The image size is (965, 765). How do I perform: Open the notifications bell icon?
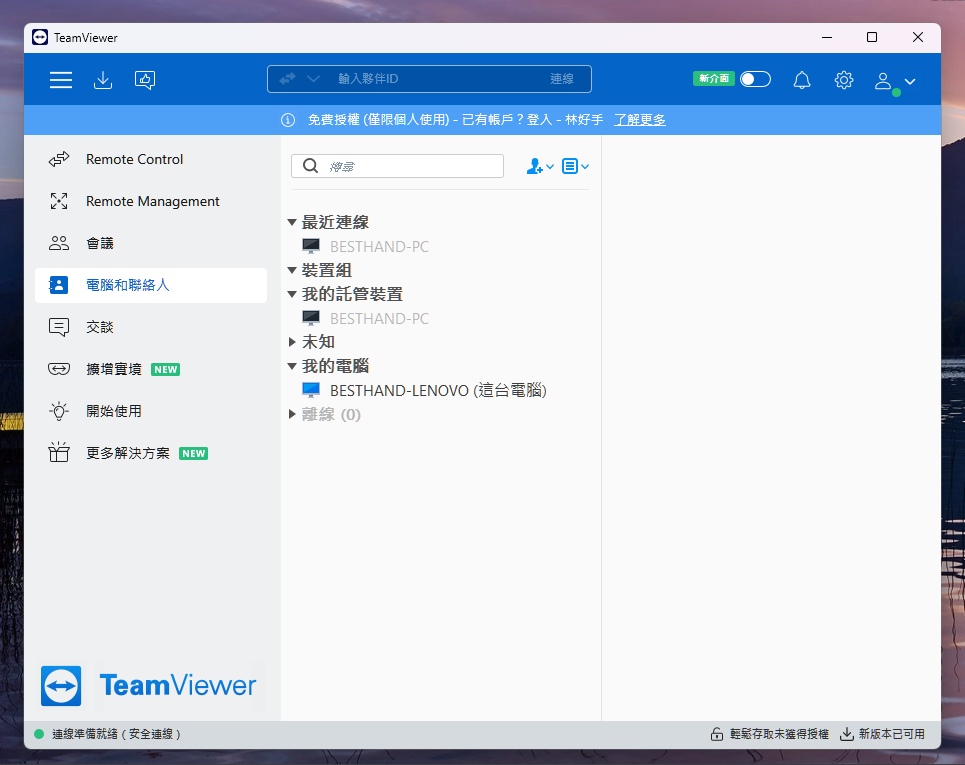(802, 80)
